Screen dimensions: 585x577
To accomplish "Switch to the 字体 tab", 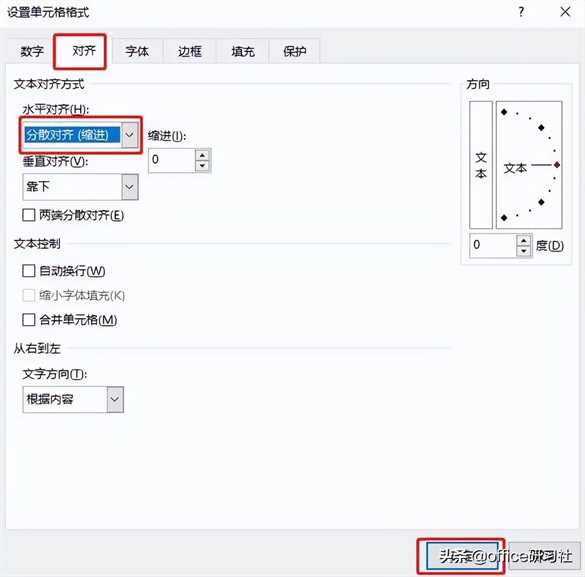I will click(137, 51).
